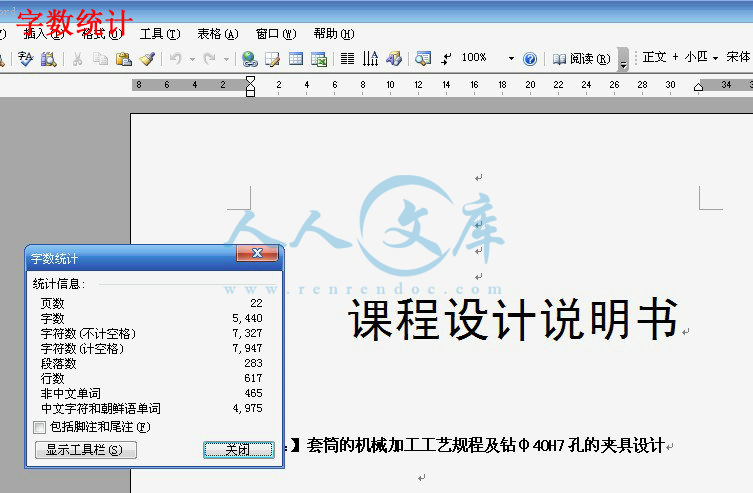Run the spelling and grammar check icon
The height and width of the screenshot is (493, 753).
(x=25, y=59)
